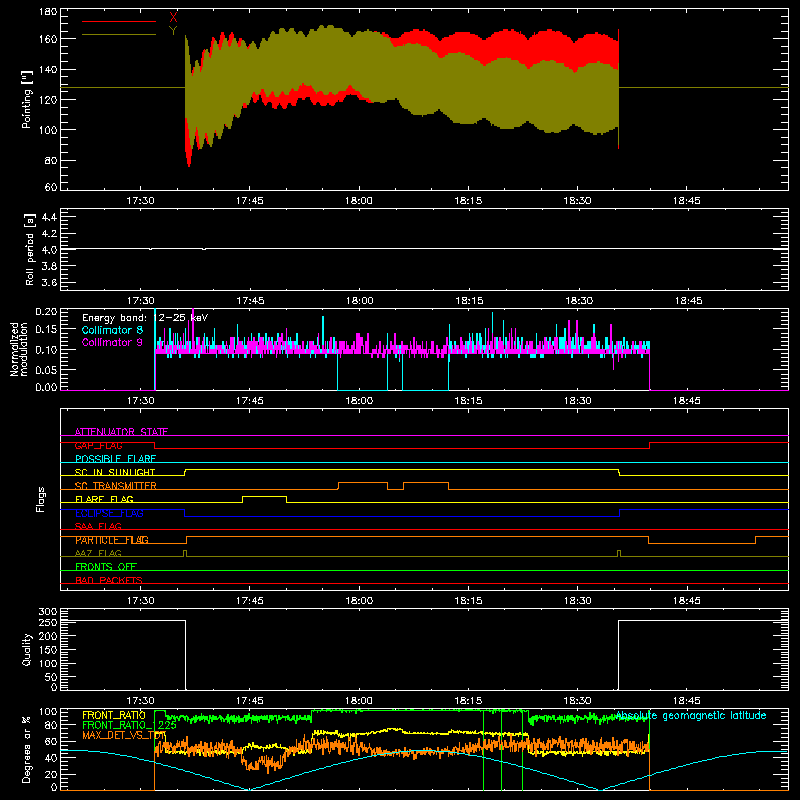800x800 pixels.
Task: Click the 'Degrees or %' axis title
Action: tap(27, 750)
